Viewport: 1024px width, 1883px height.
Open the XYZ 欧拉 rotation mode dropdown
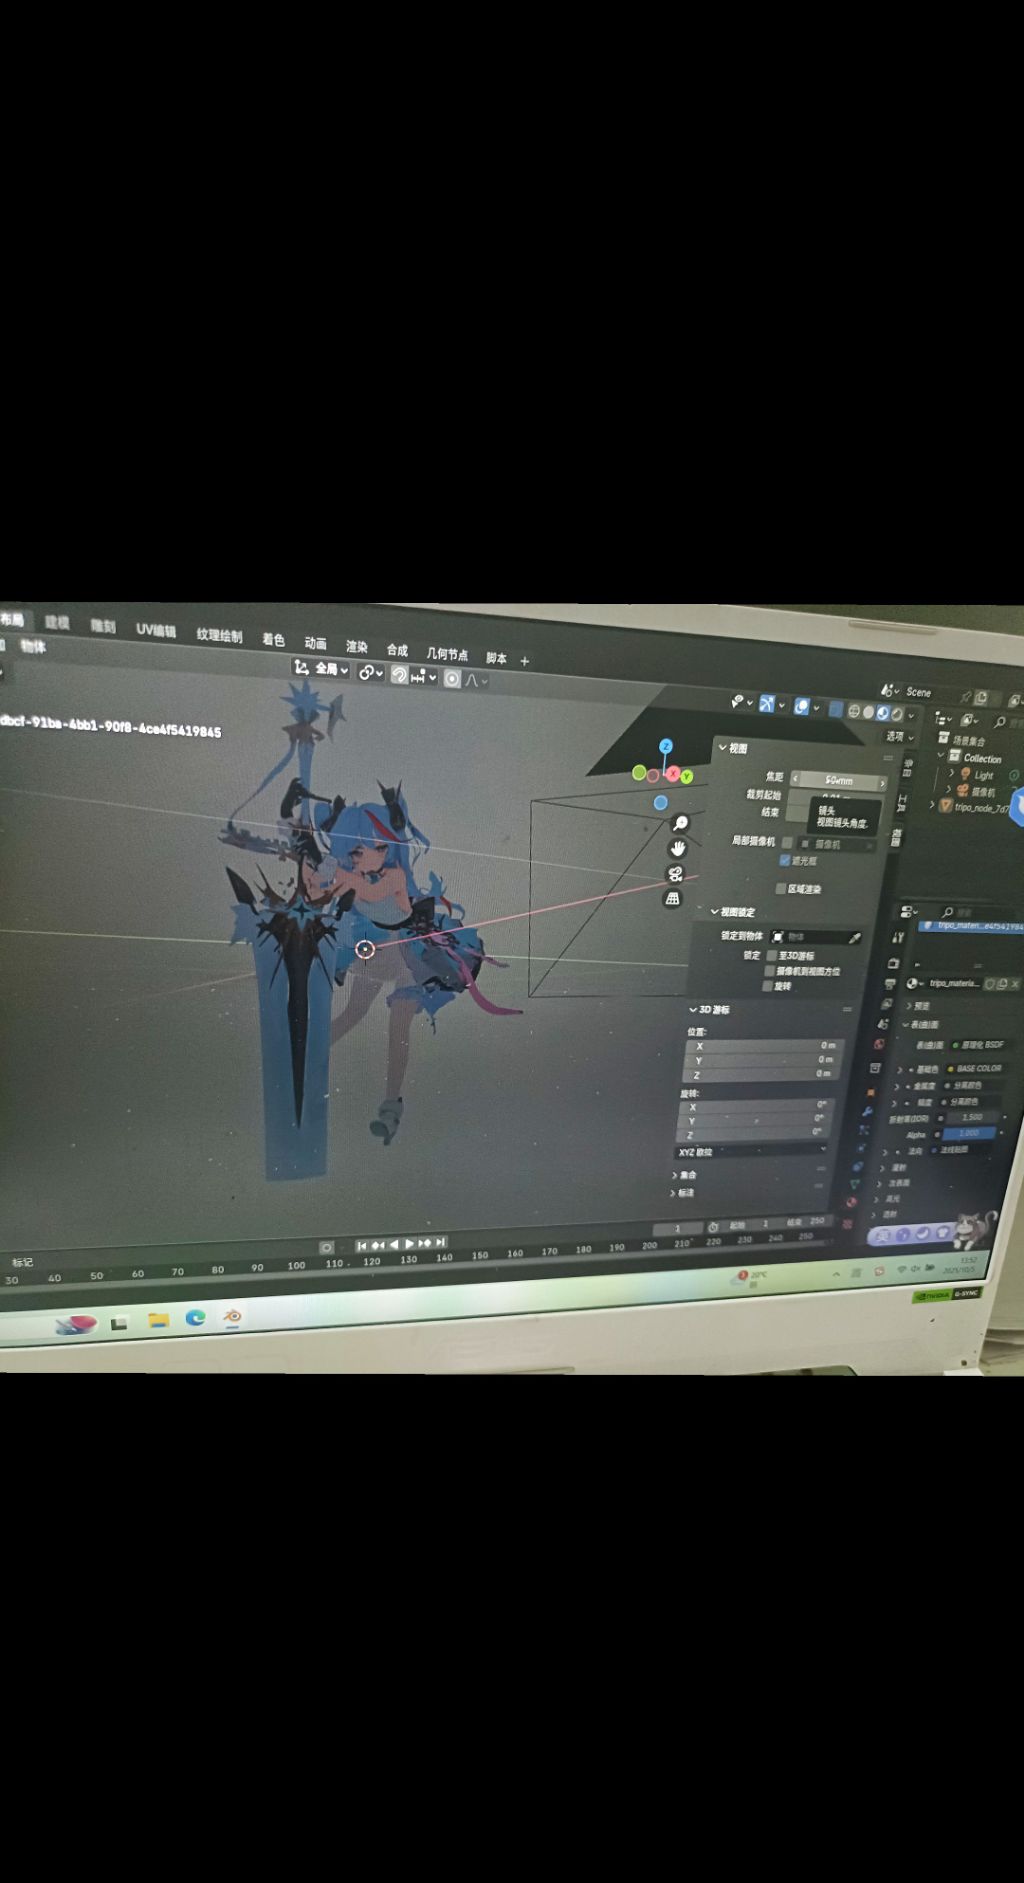coord(751,1151)
